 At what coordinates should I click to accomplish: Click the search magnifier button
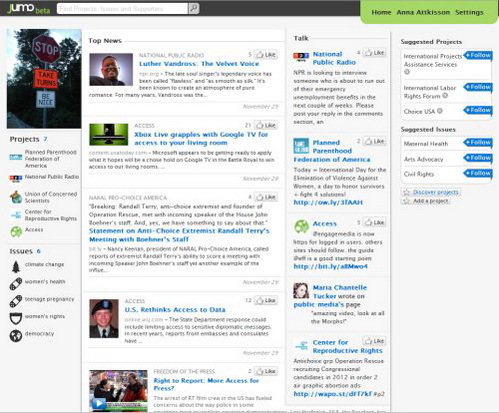[x=194, y=8]
